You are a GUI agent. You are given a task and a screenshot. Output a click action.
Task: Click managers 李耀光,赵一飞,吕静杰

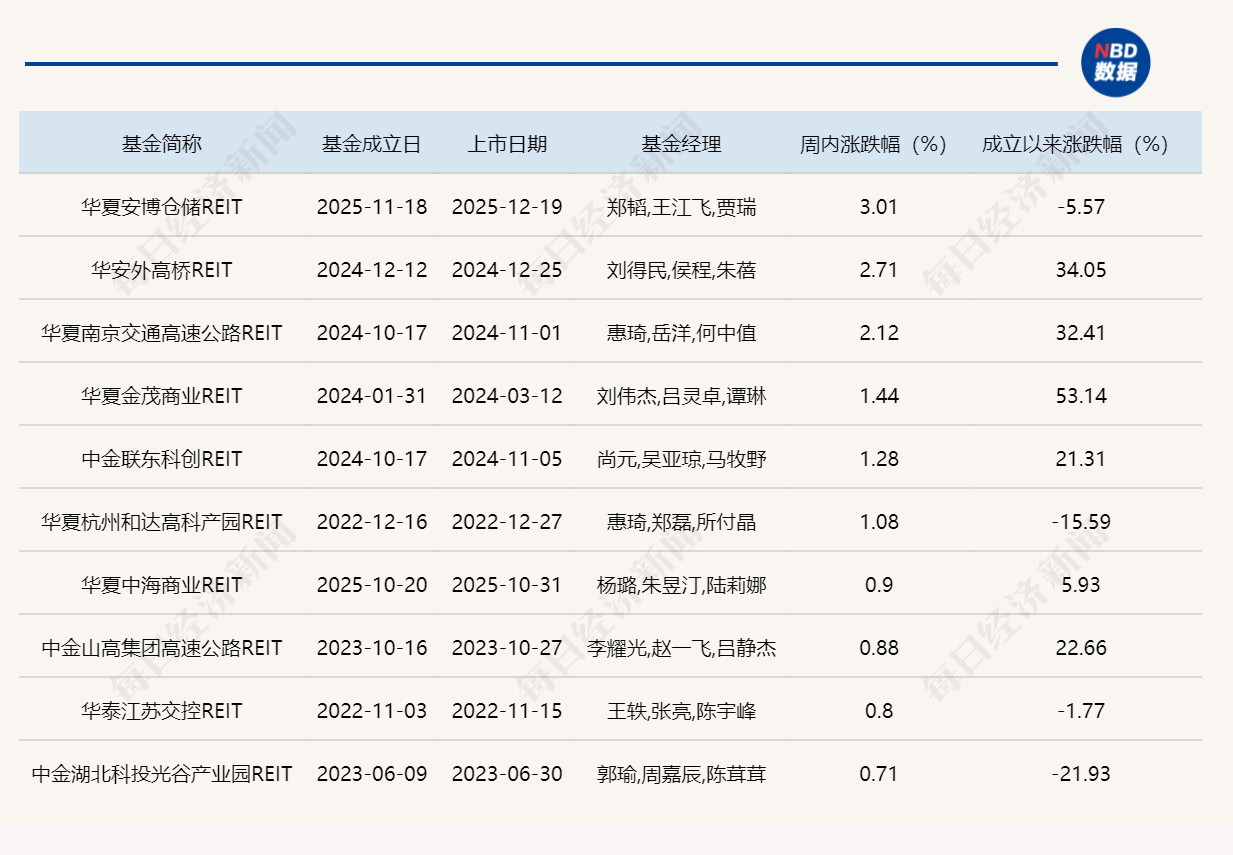[x=681, y=648]
